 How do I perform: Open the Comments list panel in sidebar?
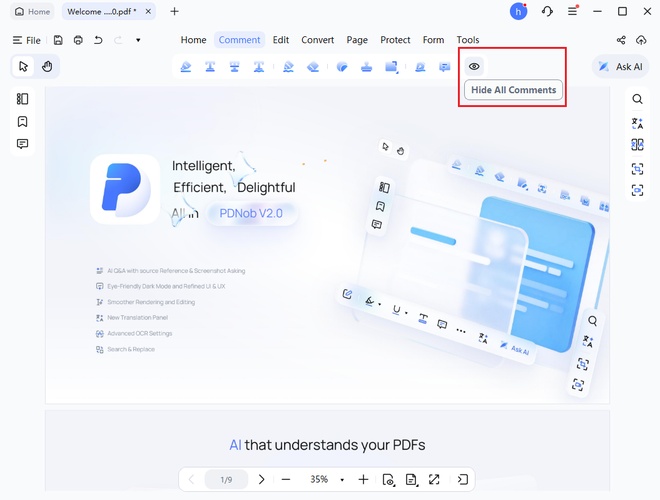[x=22, y=144]
